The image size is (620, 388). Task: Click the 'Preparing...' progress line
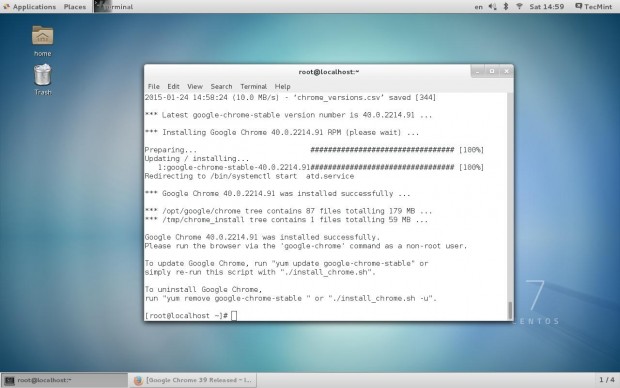click(x=314, y=150)
